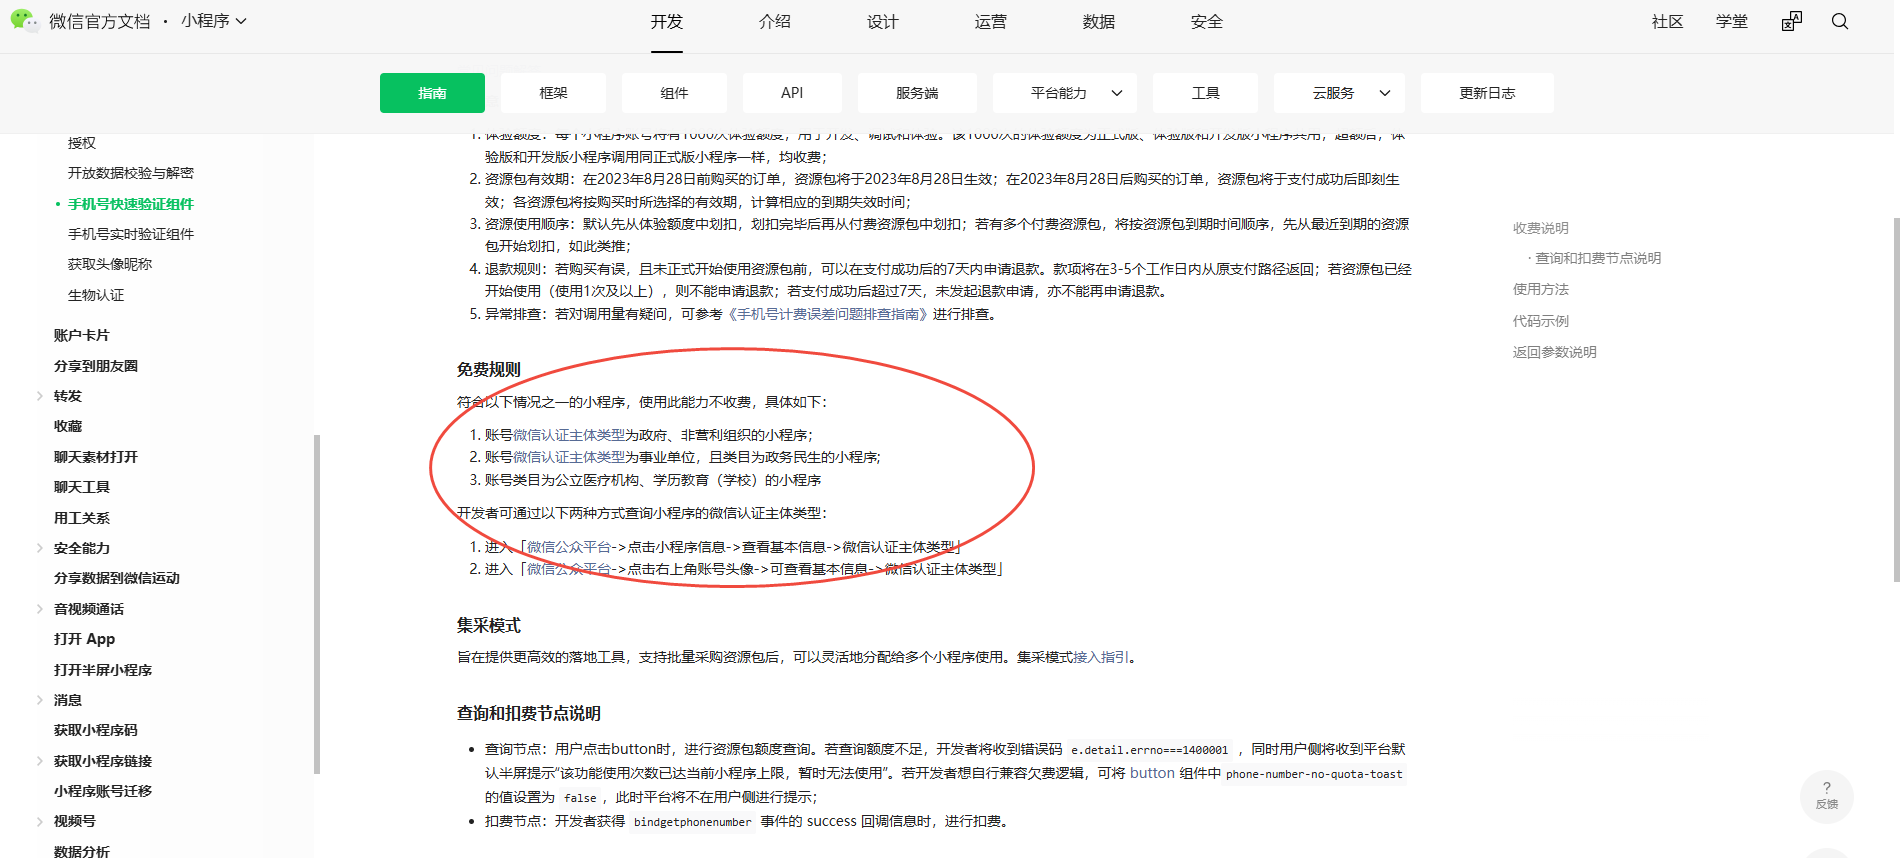Open 获取小程序码 in the sidebar
1900x858 pixels.
point(96,730)
